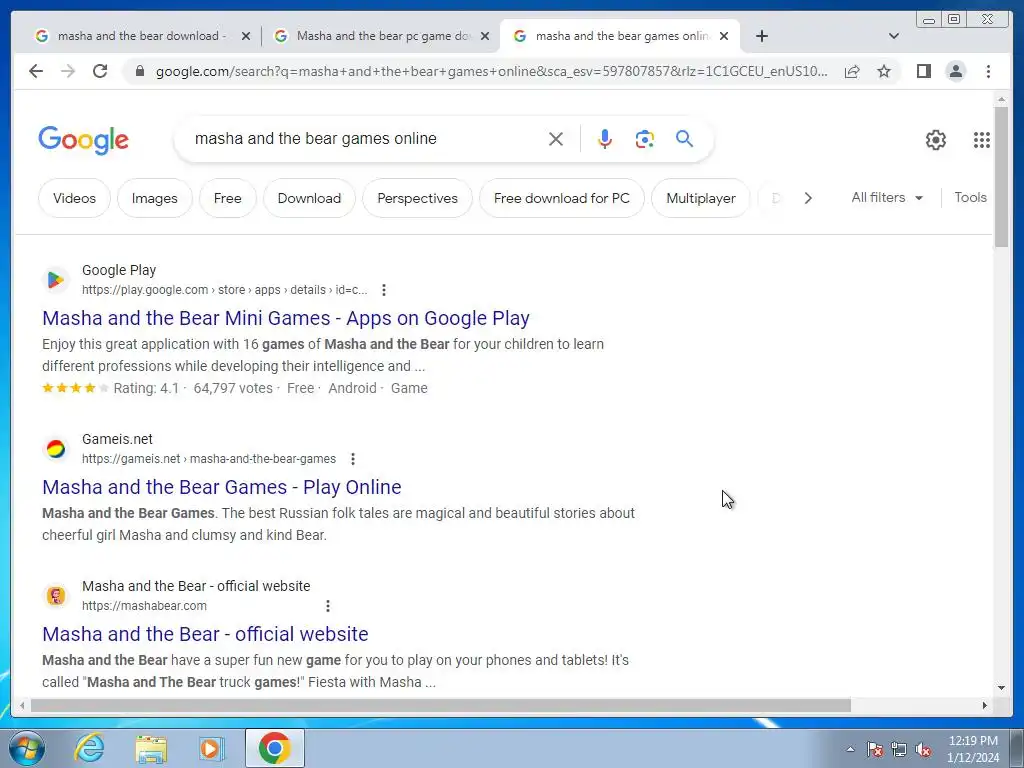The image size is (1024, 768).
Task: Click scroll right arrow on horizontal scrollbar
Action: point(985,705)
